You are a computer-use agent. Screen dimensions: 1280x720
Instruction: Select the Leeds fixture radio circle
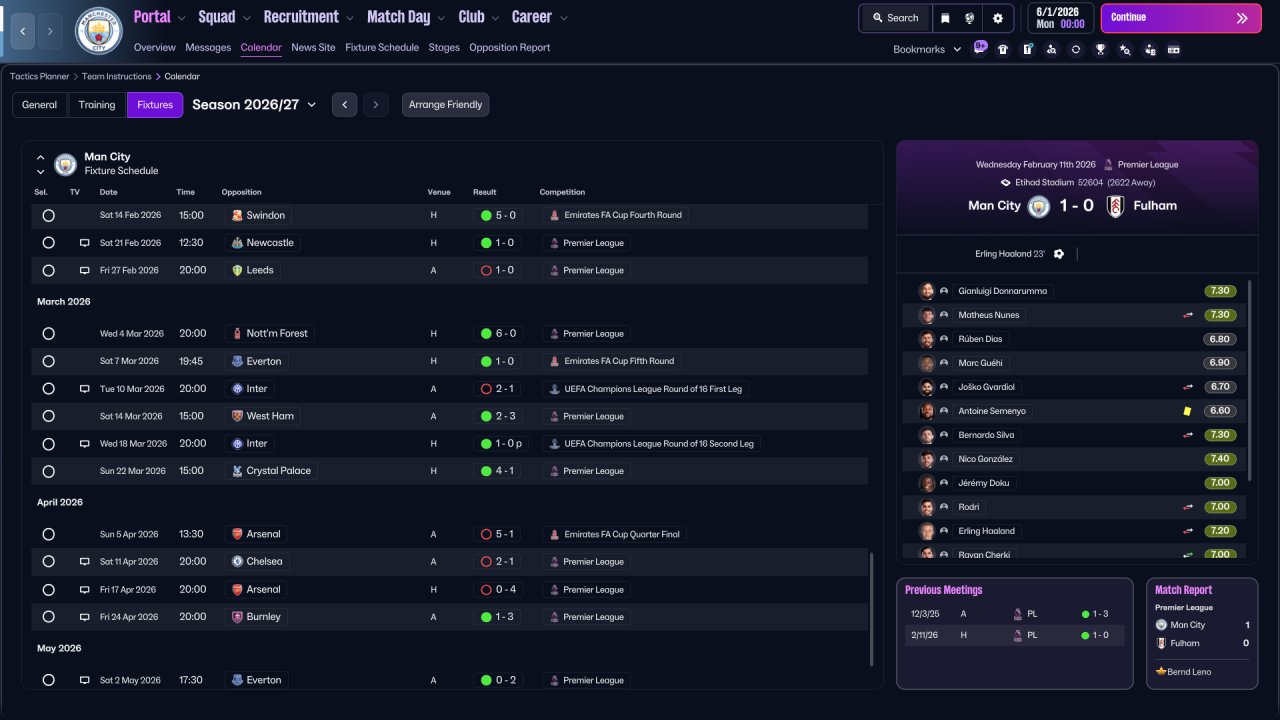click(48, 270)
